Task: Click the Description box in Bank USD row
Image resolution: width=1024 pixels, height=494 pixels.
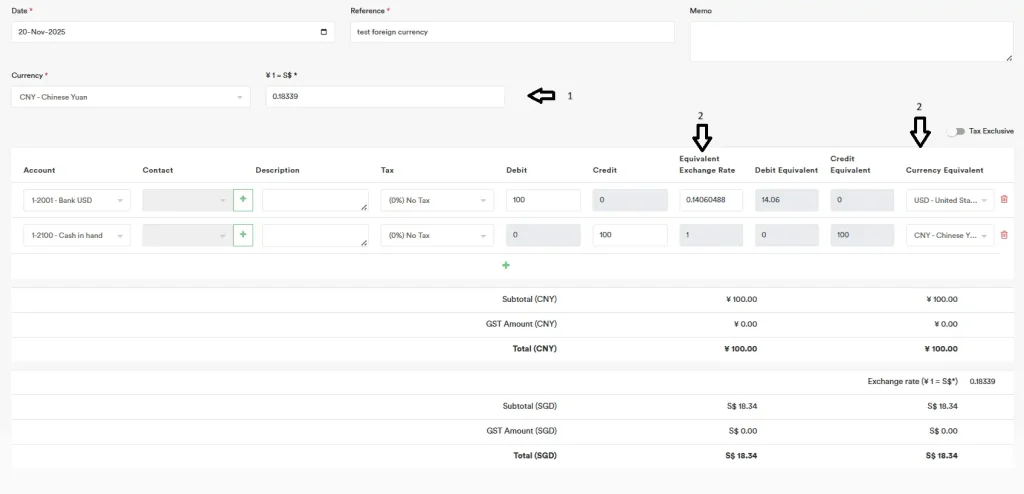Action: 315,200
